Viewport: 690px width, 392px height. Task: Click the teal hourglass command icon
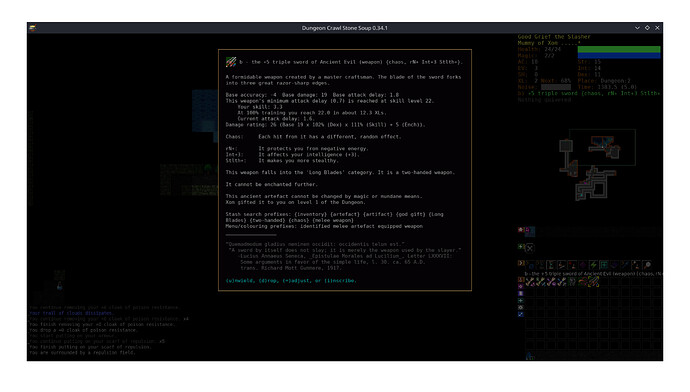(551, 265)
